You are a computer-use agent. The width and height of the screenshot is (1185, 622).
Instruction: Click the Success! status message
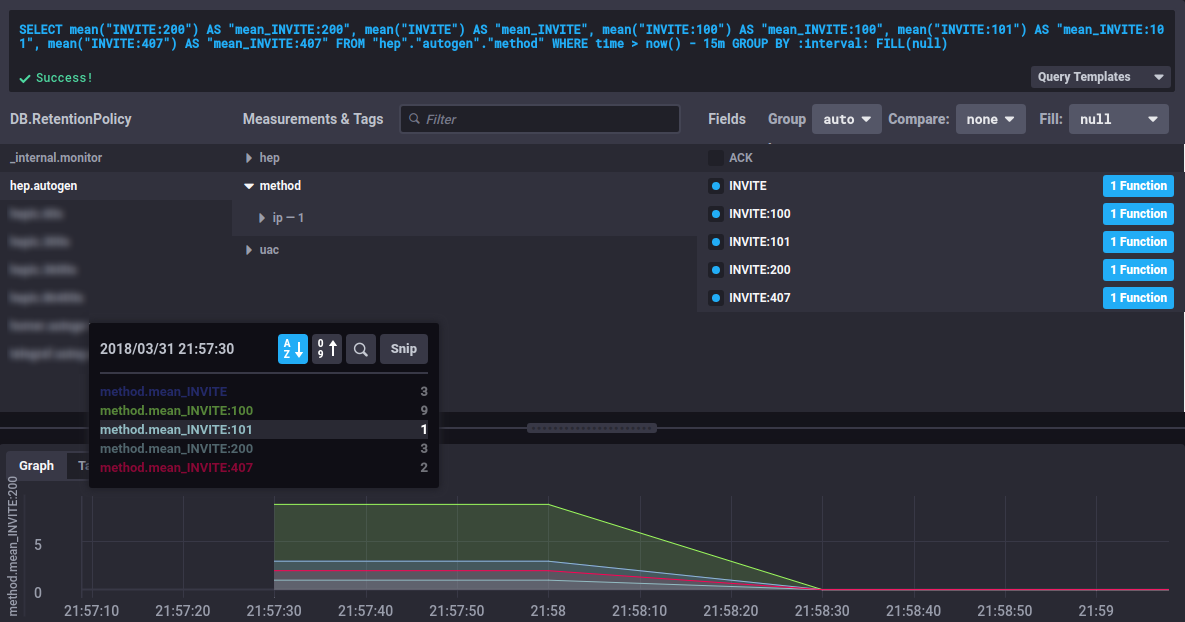point(56,78)
